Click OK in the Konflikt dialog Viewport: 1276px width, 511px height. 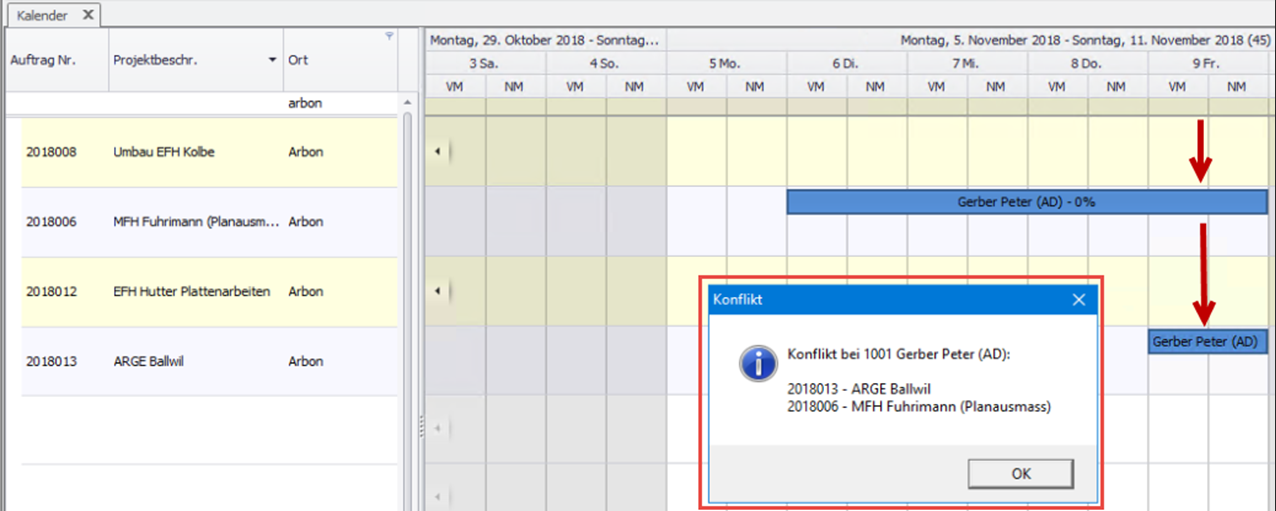[x=1020, y=474]
